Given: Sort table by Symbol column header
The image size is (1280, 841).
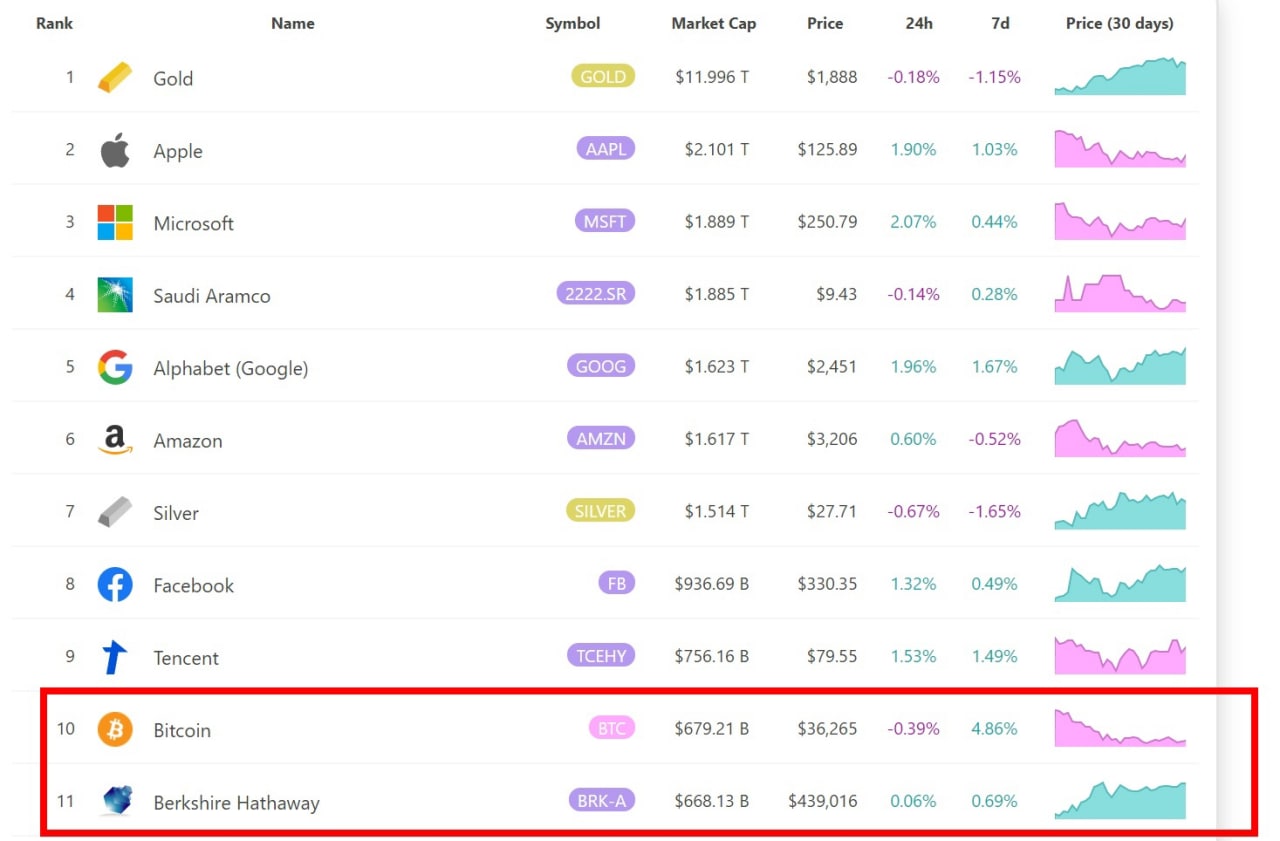Looking at the screenshot, I should click(573, 23).
